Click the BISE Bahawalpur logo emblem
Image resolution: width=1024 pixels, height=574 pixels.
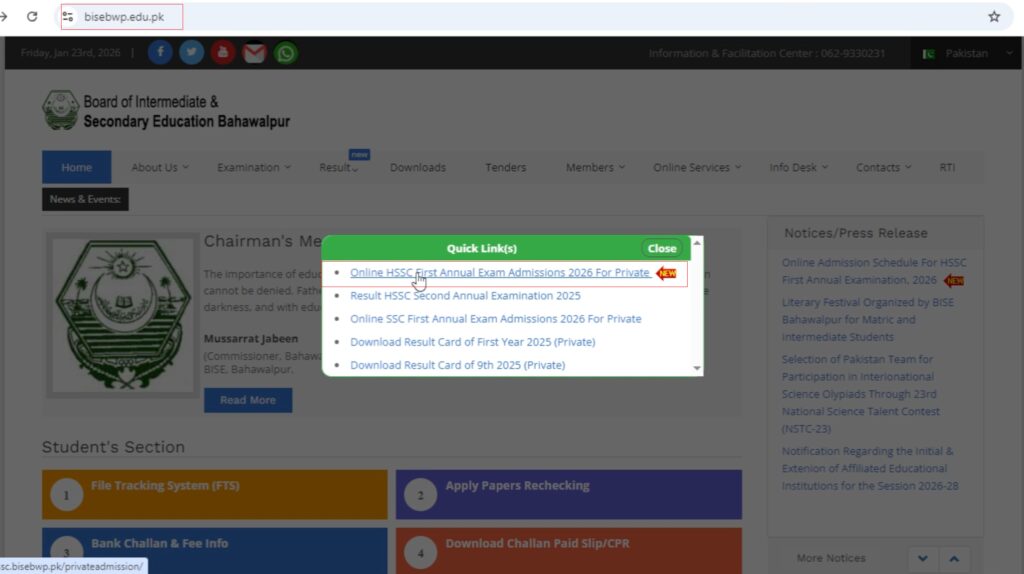pyautogui.click(x=60, y=110)
